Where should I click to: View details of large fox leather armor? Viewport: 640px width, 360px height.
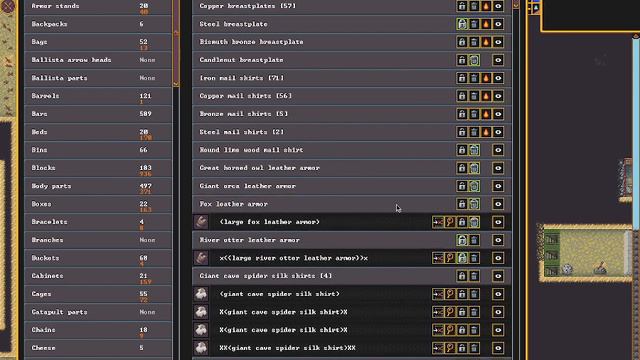pos(450,222)
